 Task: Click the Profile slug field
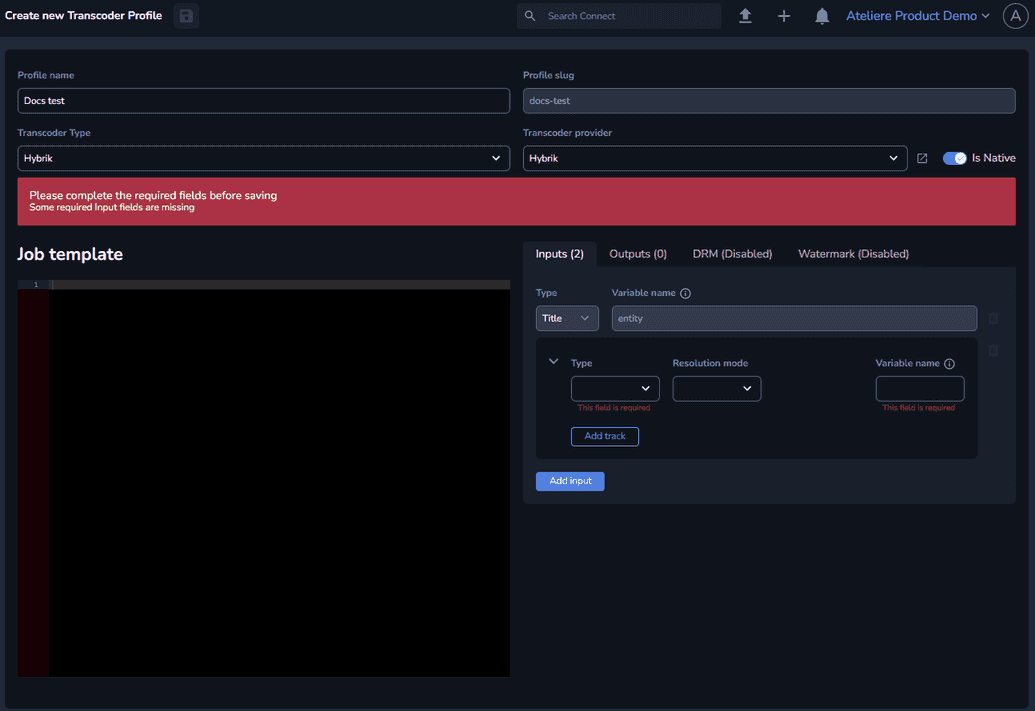pyautogui.click(x=769, y=101)
